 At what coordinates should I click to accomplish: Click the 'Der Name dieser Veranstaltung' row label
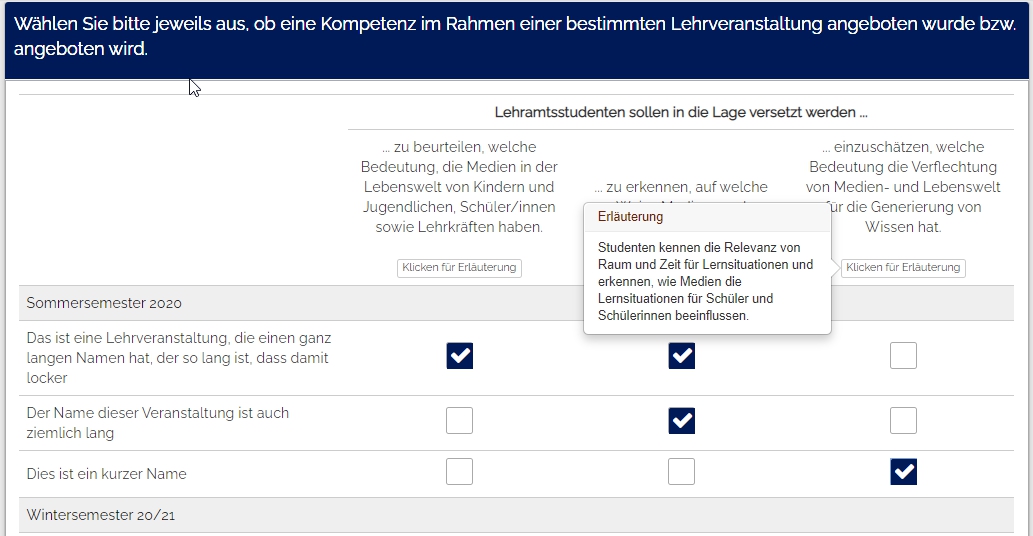(x=157, y=423)
